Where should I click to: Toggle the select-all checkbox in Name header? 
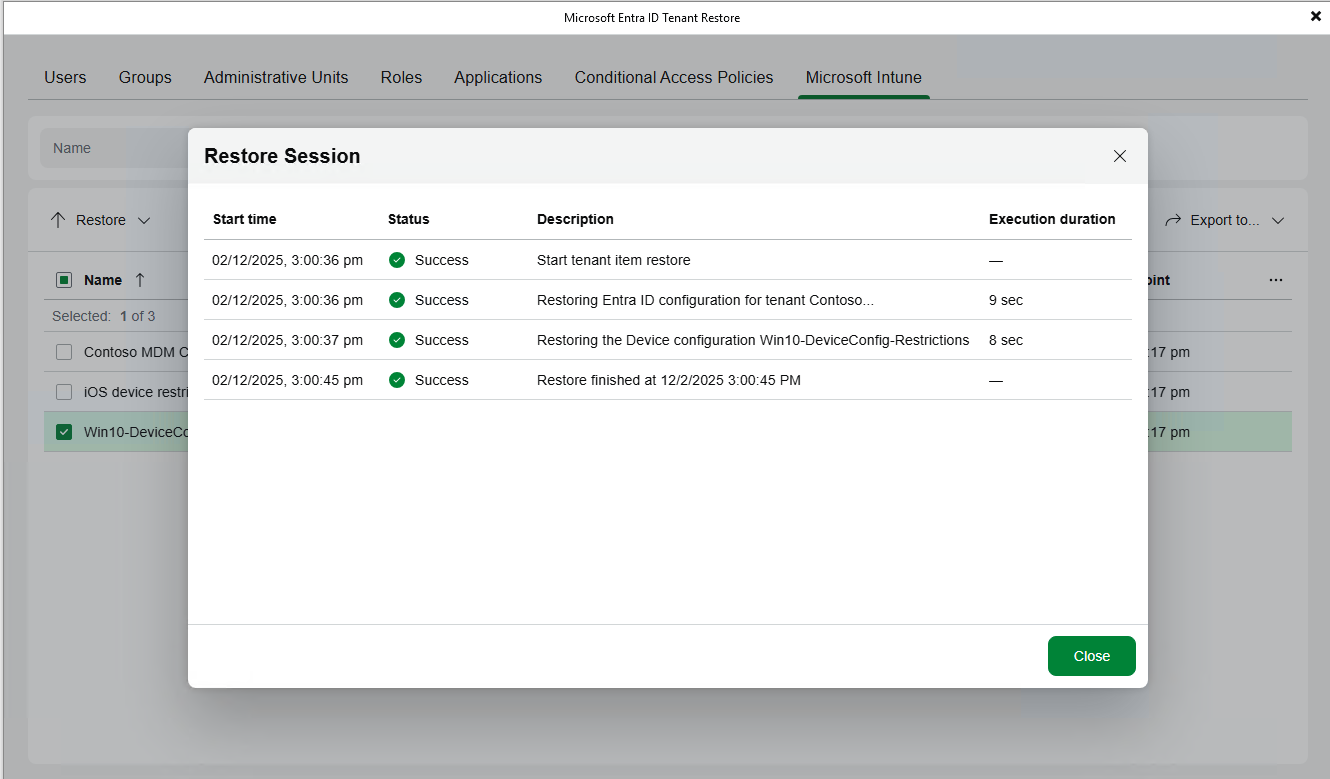click(x=64, y=280)
